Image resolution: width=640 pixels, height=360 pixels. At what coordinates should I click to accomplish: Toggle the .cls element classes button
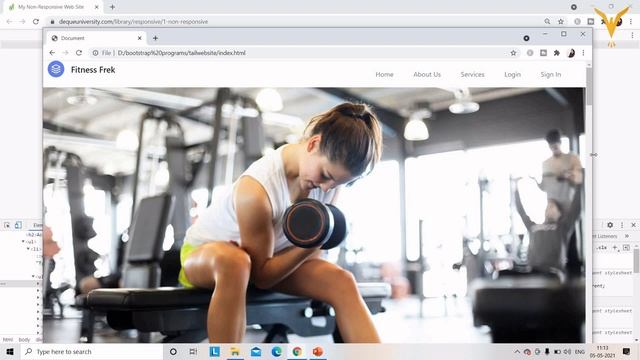pos(602,247)
